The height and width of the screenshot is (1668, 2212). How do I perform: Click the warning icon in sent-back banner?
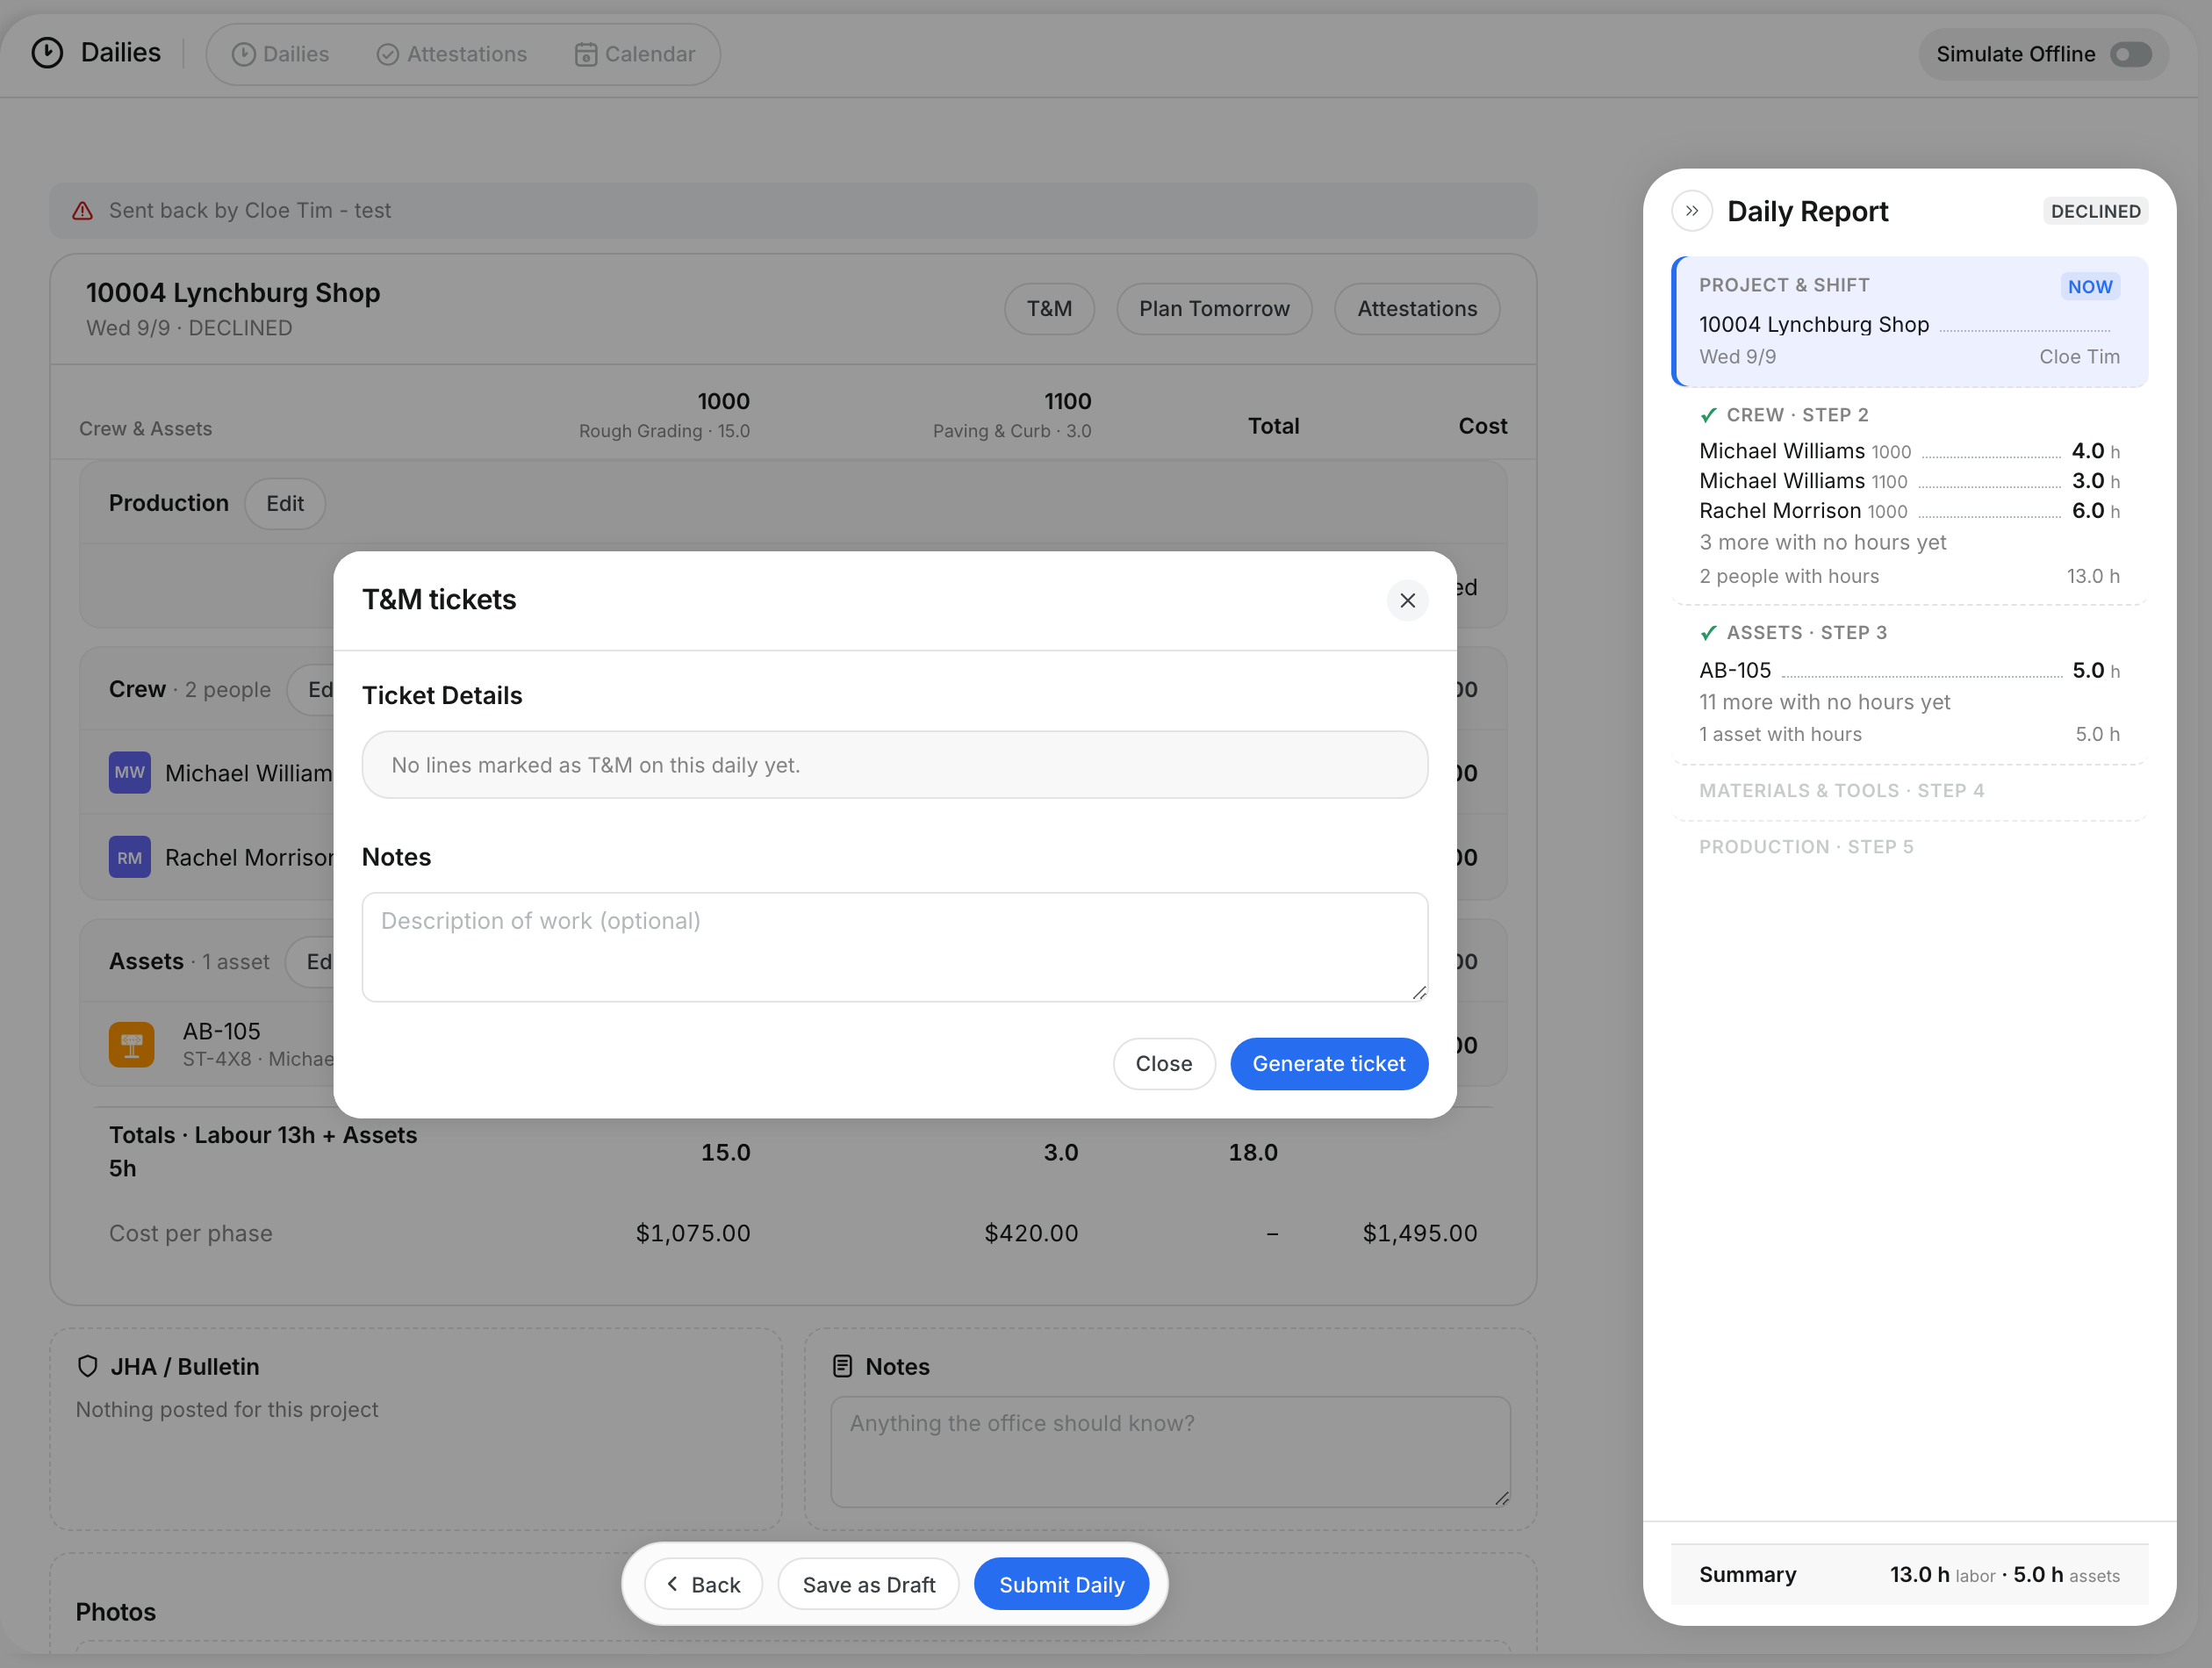pos(83,211)
